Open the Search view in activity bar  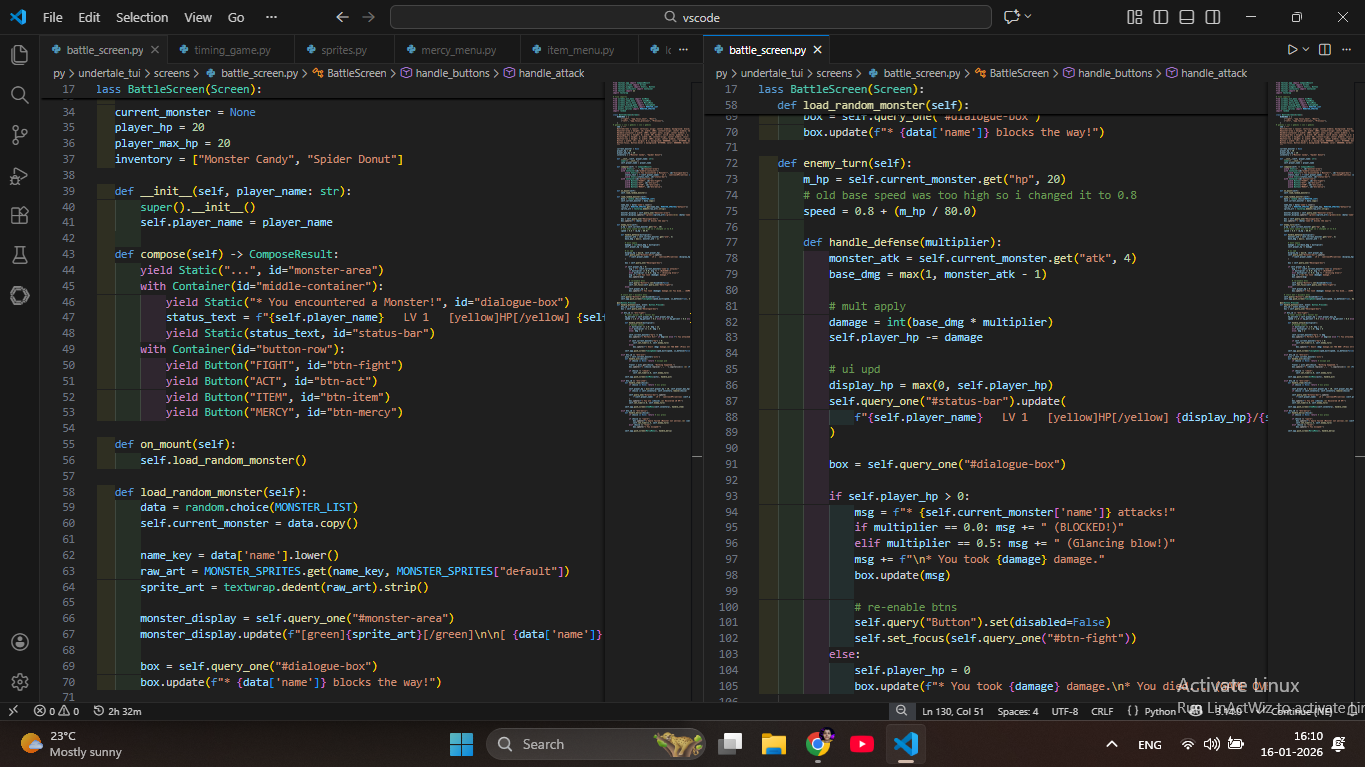19,95
